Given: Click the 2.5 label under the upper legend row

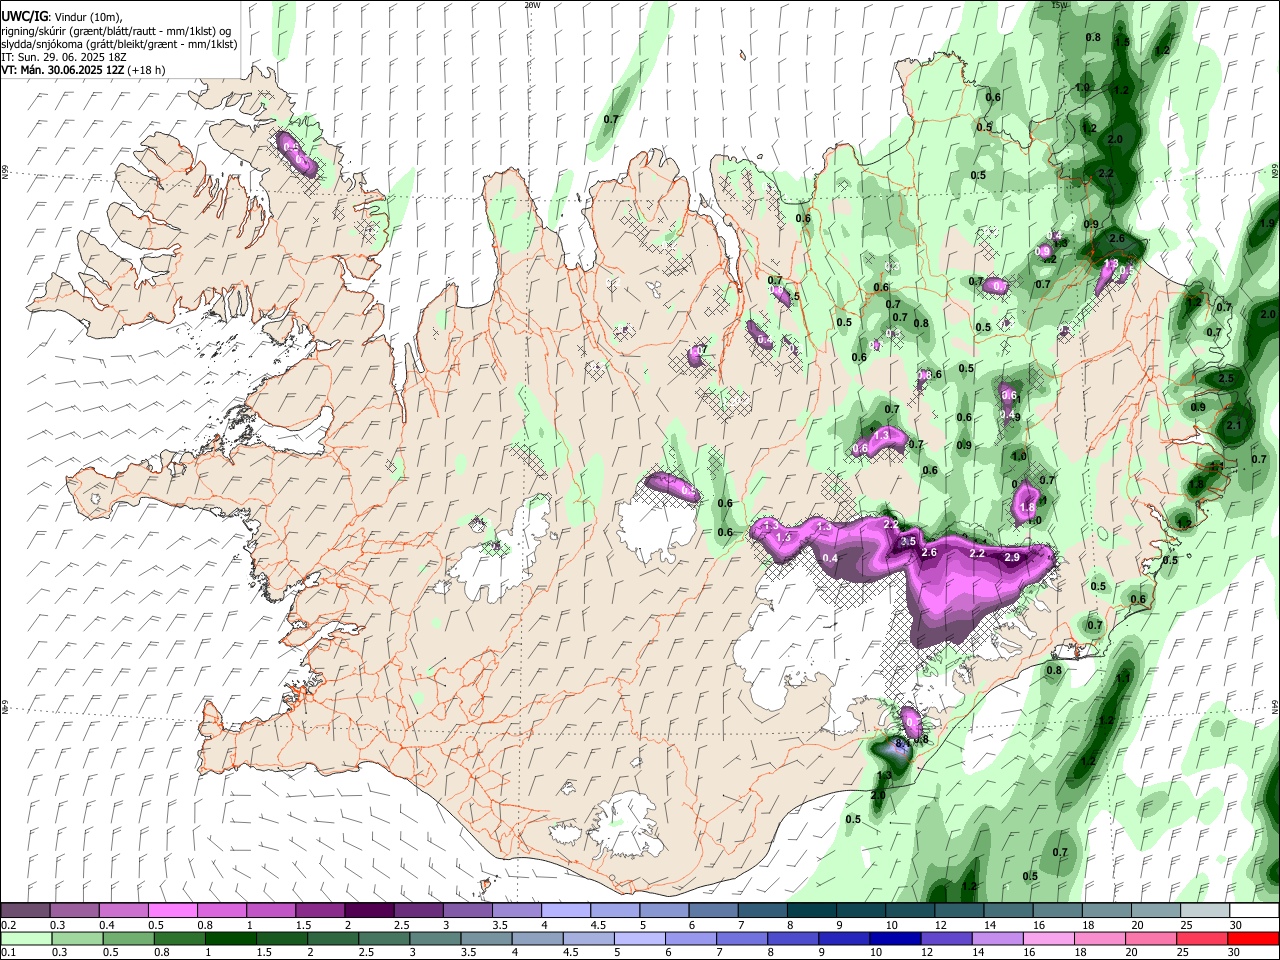Looking at the screenshot, I should click(401, 925).
